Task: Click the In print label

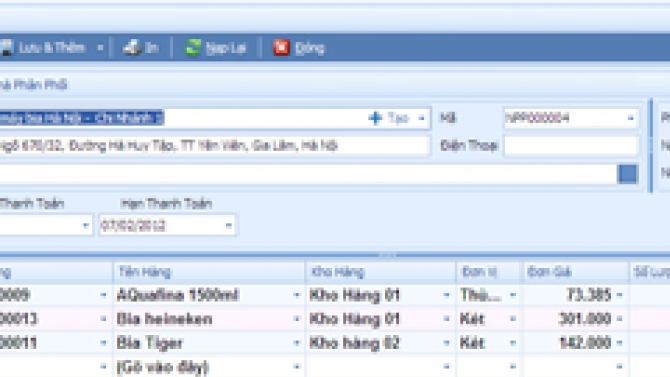Action: click(x=152, y=47)
